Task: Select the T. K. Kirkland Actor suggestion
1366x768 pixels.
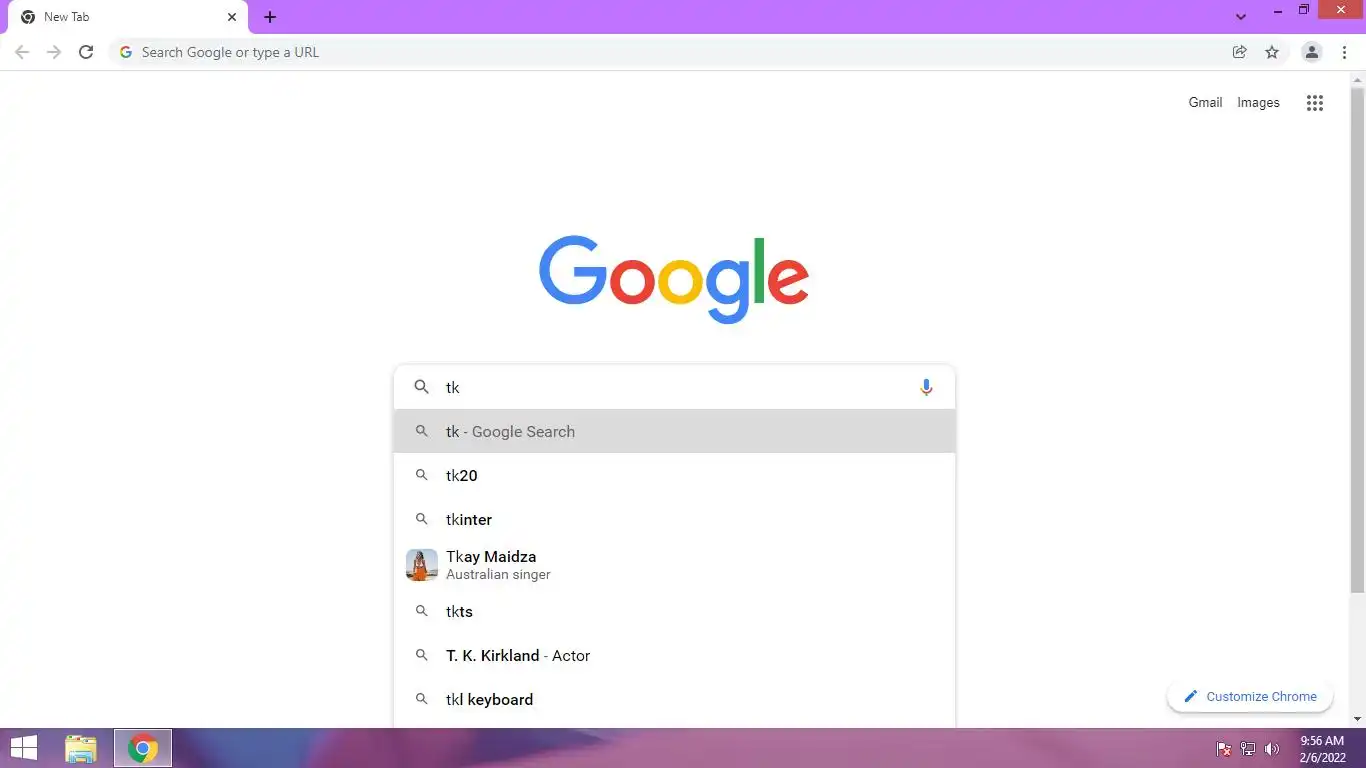Action: [675, 655]
